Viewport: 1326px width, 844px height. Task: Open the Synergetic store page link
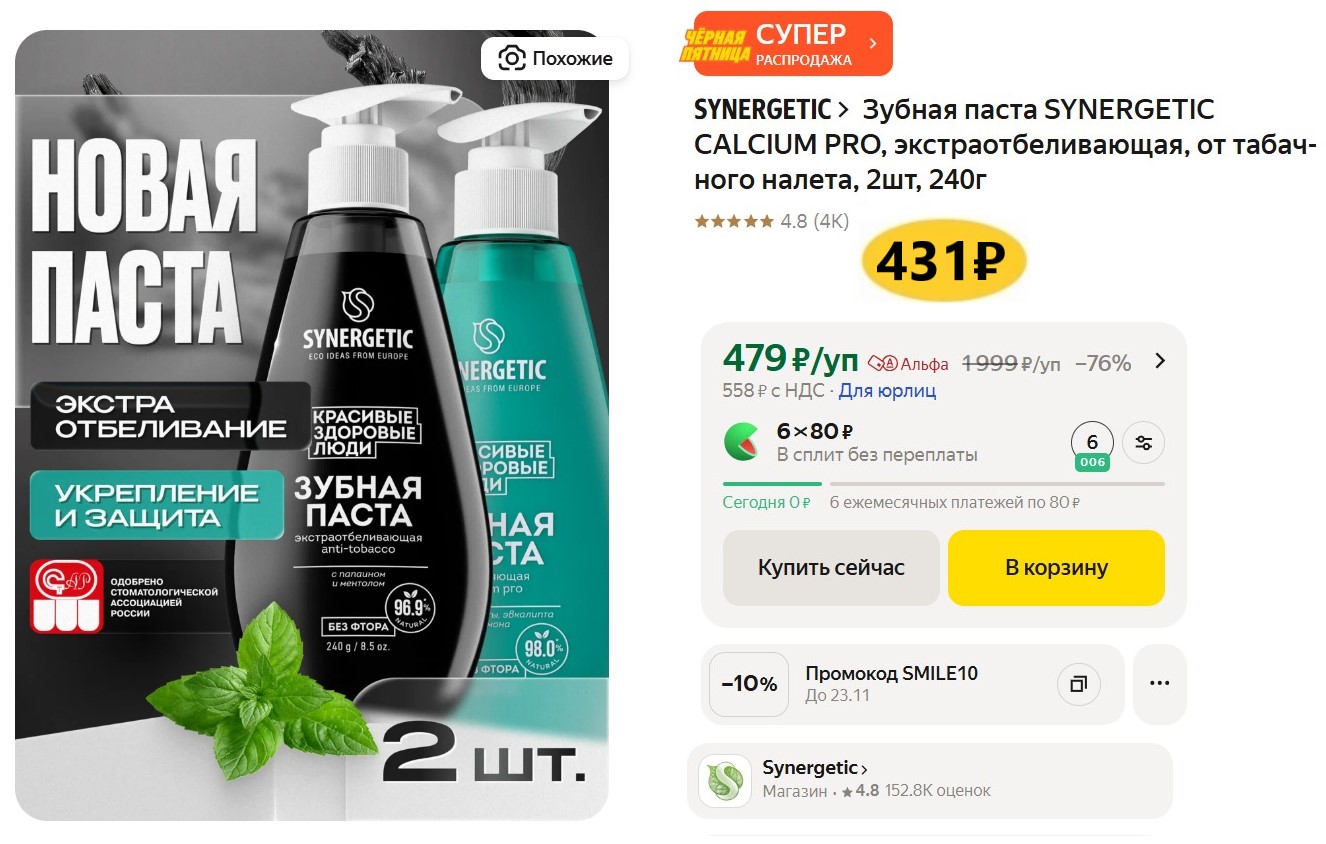tap(815, 768)
